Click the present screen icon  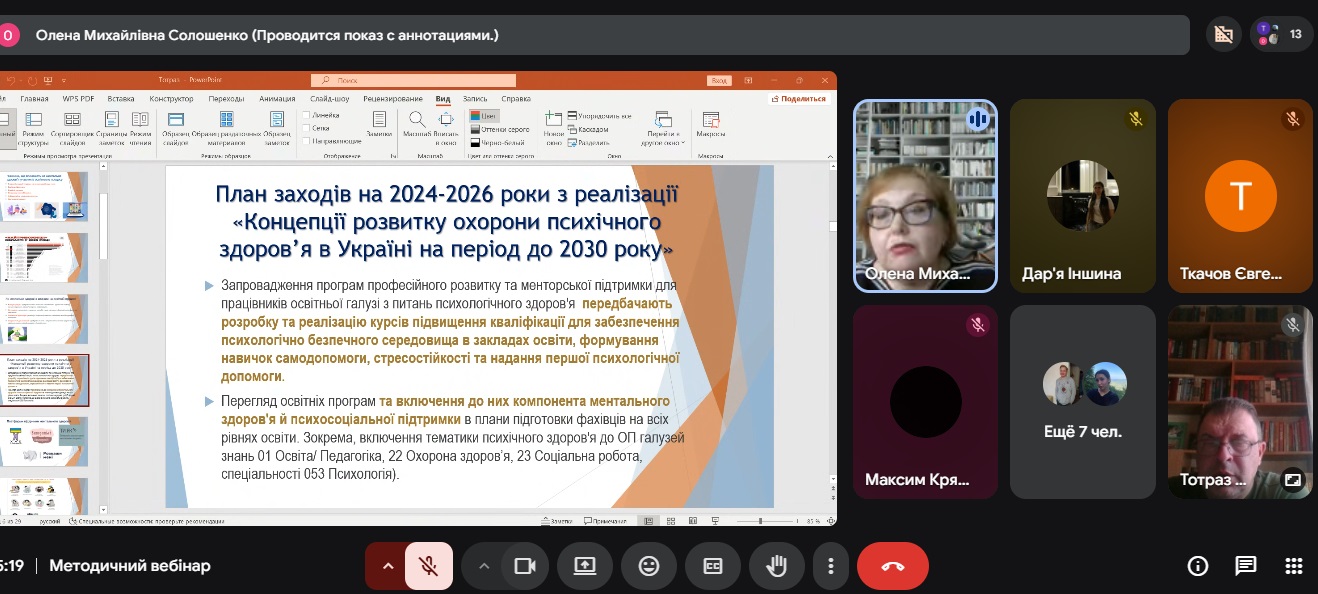point(585,566)
